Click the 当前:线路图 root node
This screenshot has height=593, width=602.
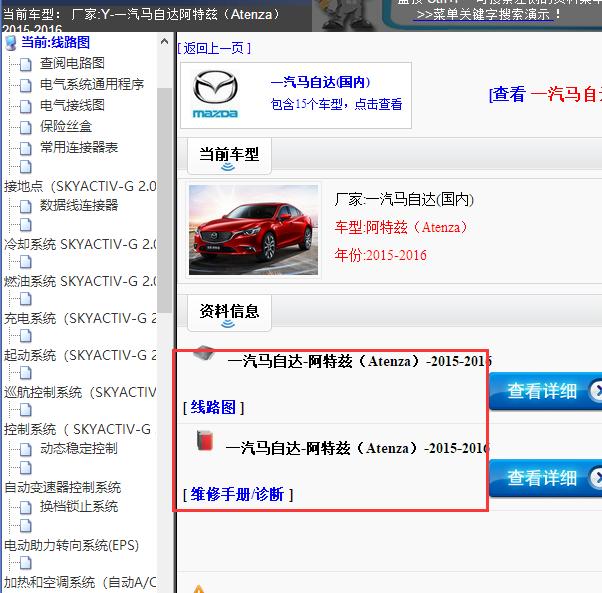[x=56, y=42]
